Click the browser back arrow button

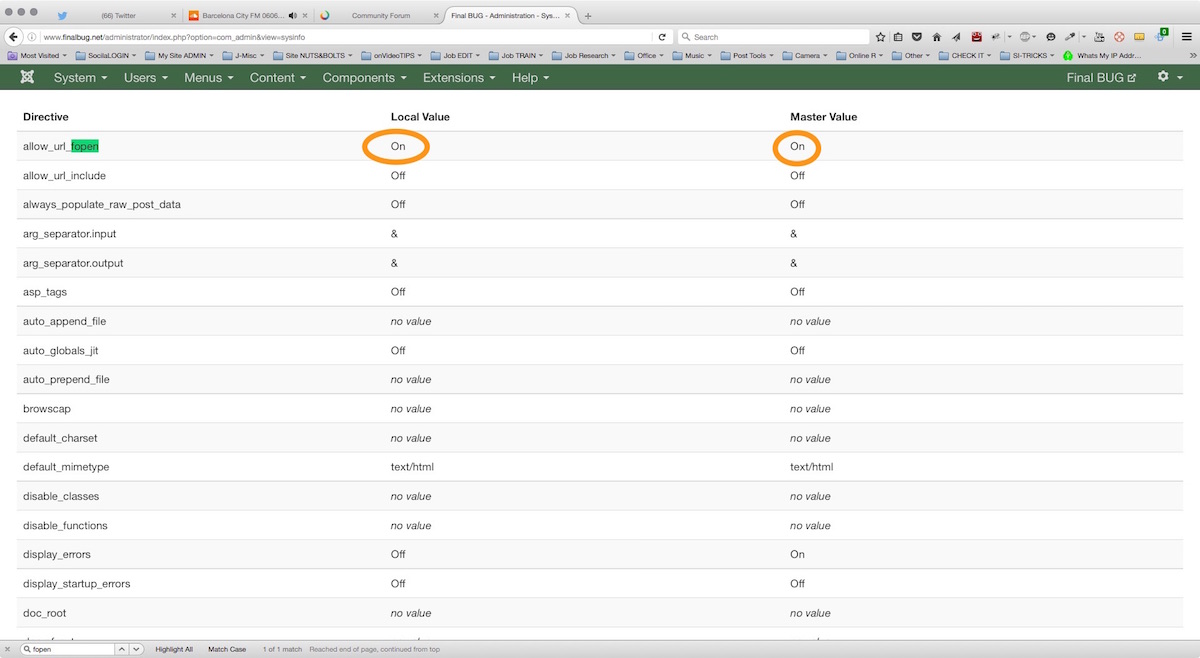tap(14, 37)
